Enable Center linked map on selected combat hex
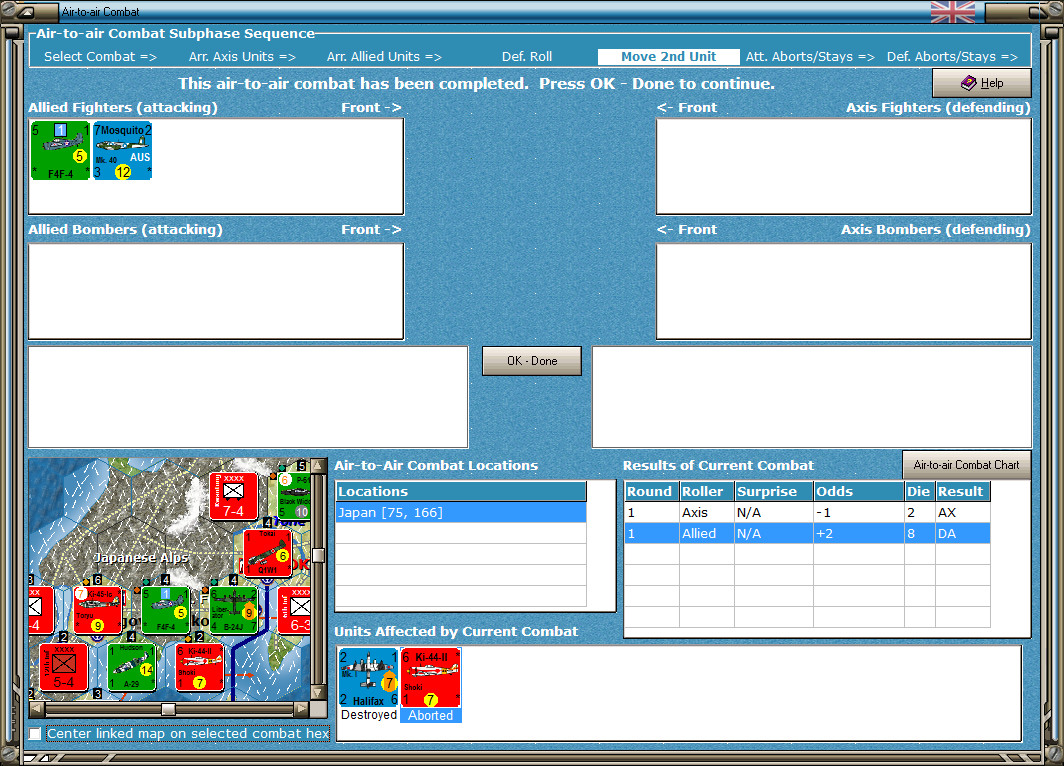Screen dimensions: 1064x766 click(x=35, y=733)
